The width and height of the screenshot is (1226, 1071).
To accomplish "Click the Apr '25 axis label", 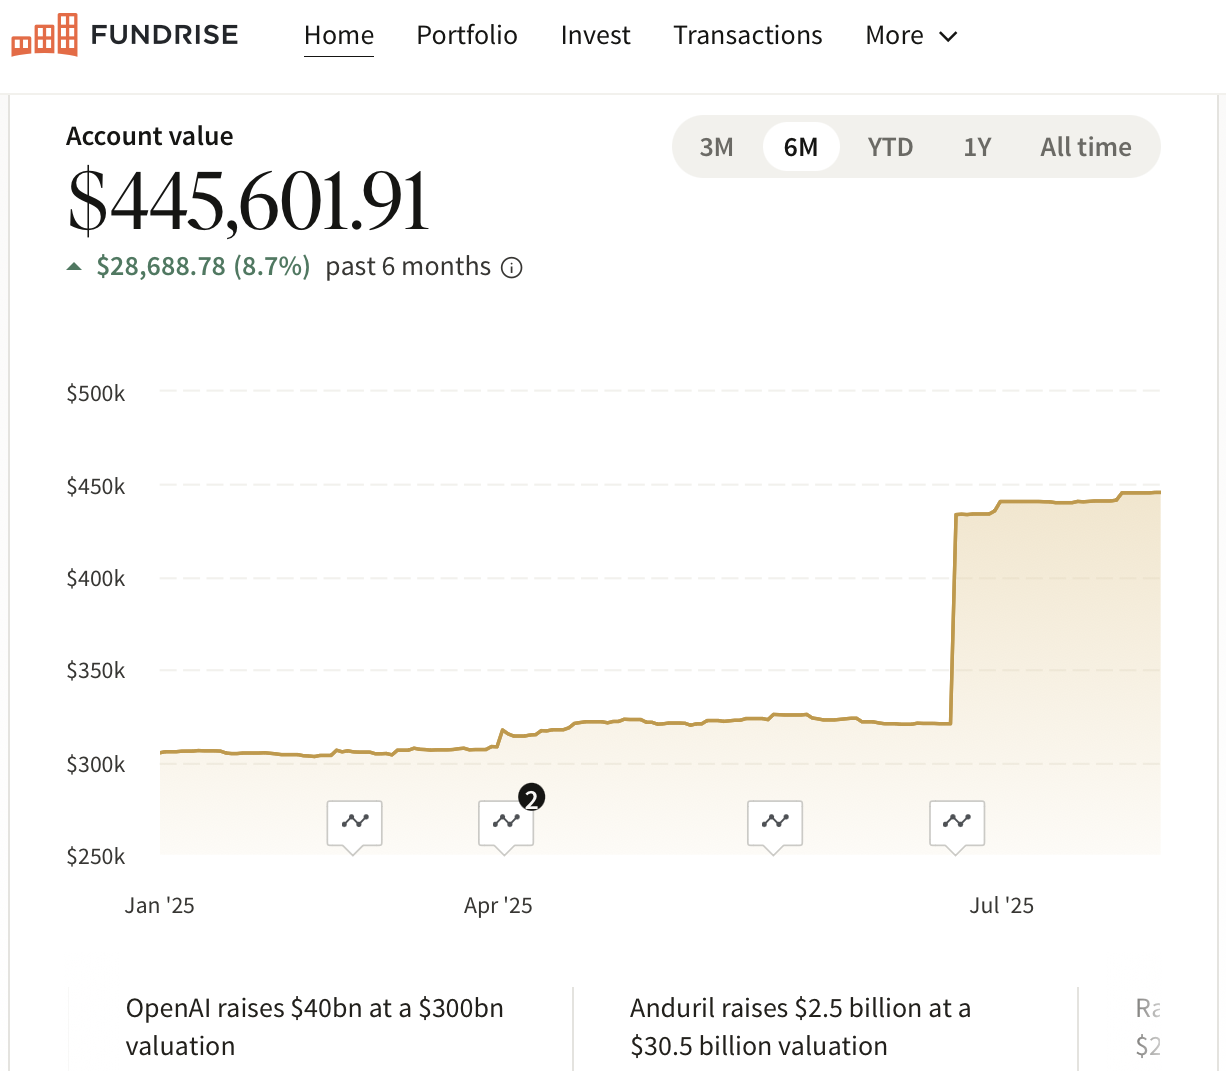I will (x=498, y=905).
